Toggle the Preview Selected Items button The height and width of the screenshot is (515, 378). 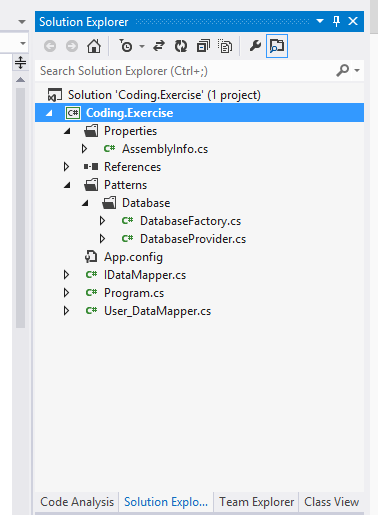(277, 46)
